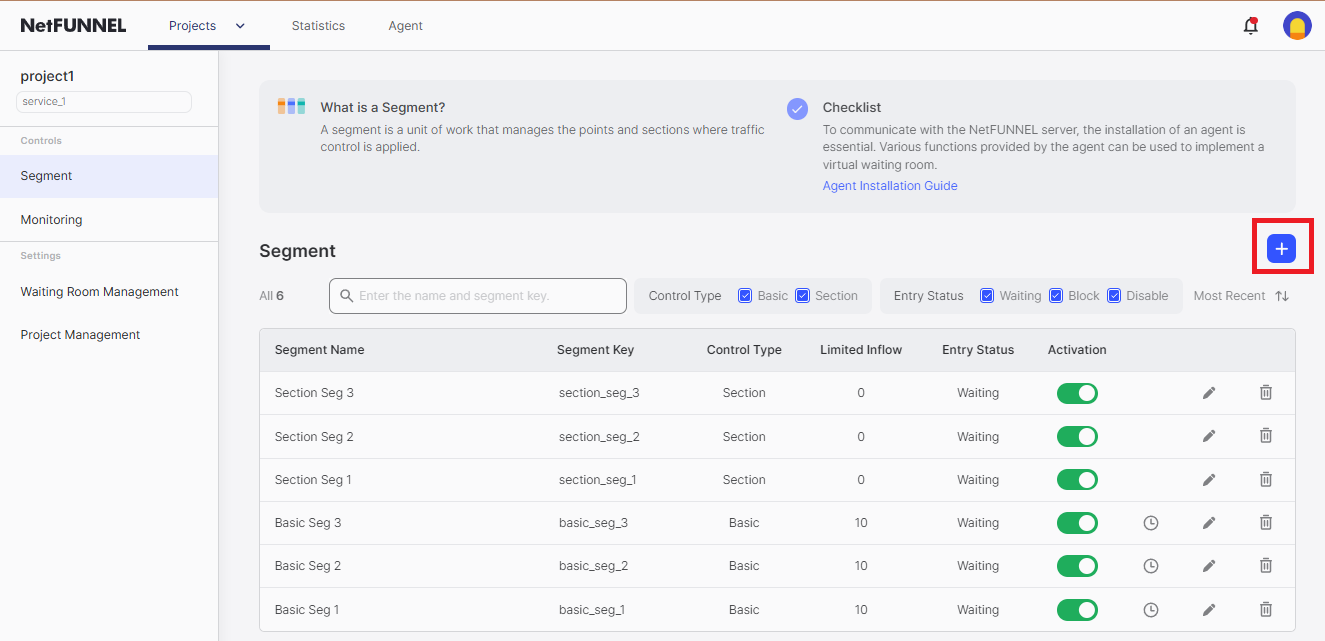Open the pencil edit icon for Basic Seg 1

[1208, 609]
